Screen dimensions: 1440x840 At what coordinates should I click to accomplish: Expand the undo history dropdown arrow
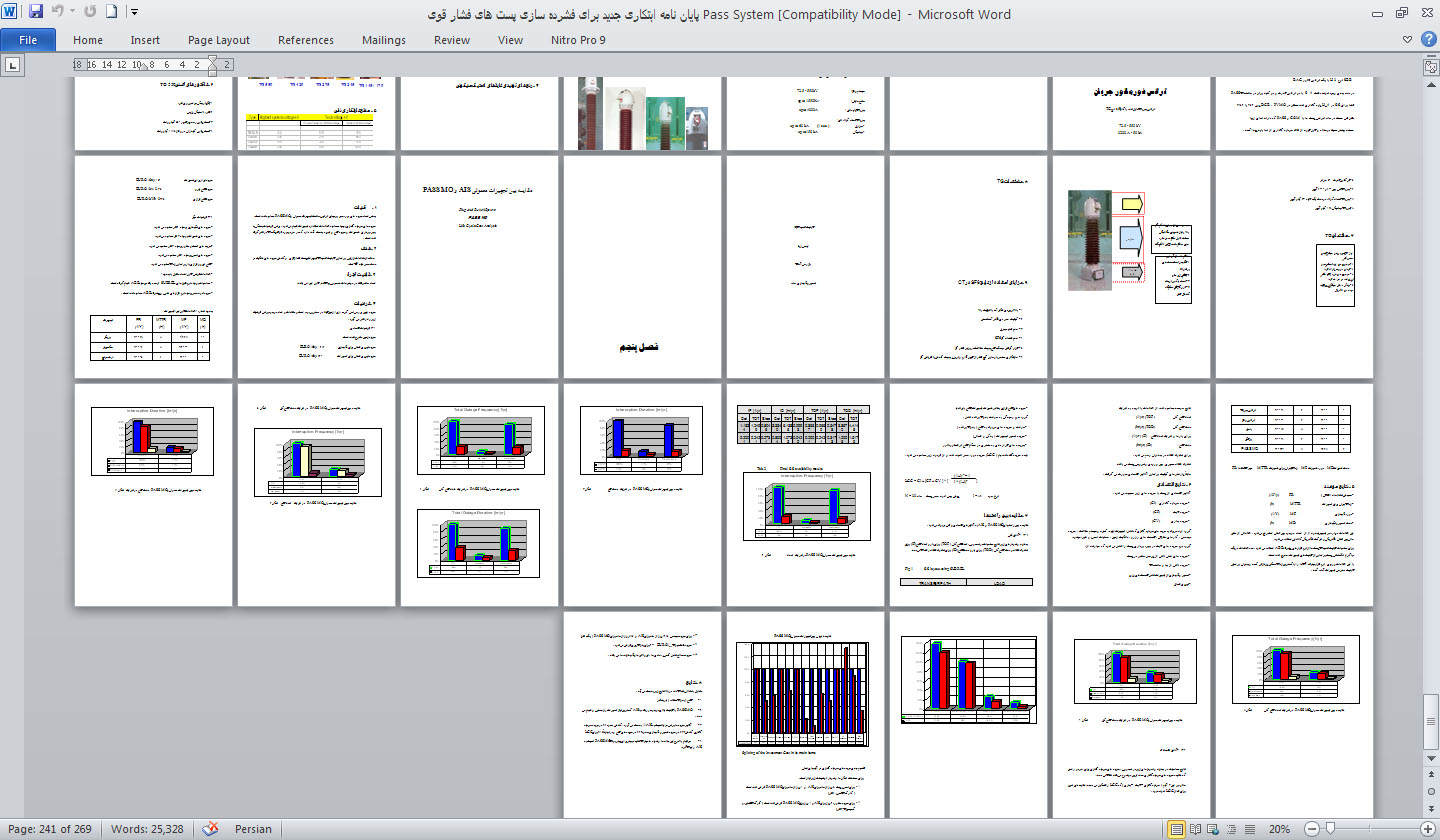point(73,13)
